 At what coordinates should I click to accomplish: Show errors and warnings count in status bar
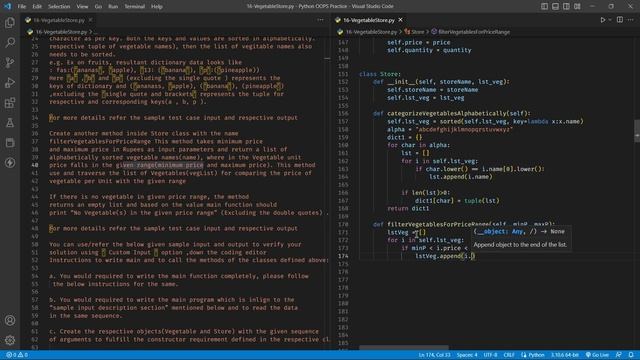click(17, 355)
